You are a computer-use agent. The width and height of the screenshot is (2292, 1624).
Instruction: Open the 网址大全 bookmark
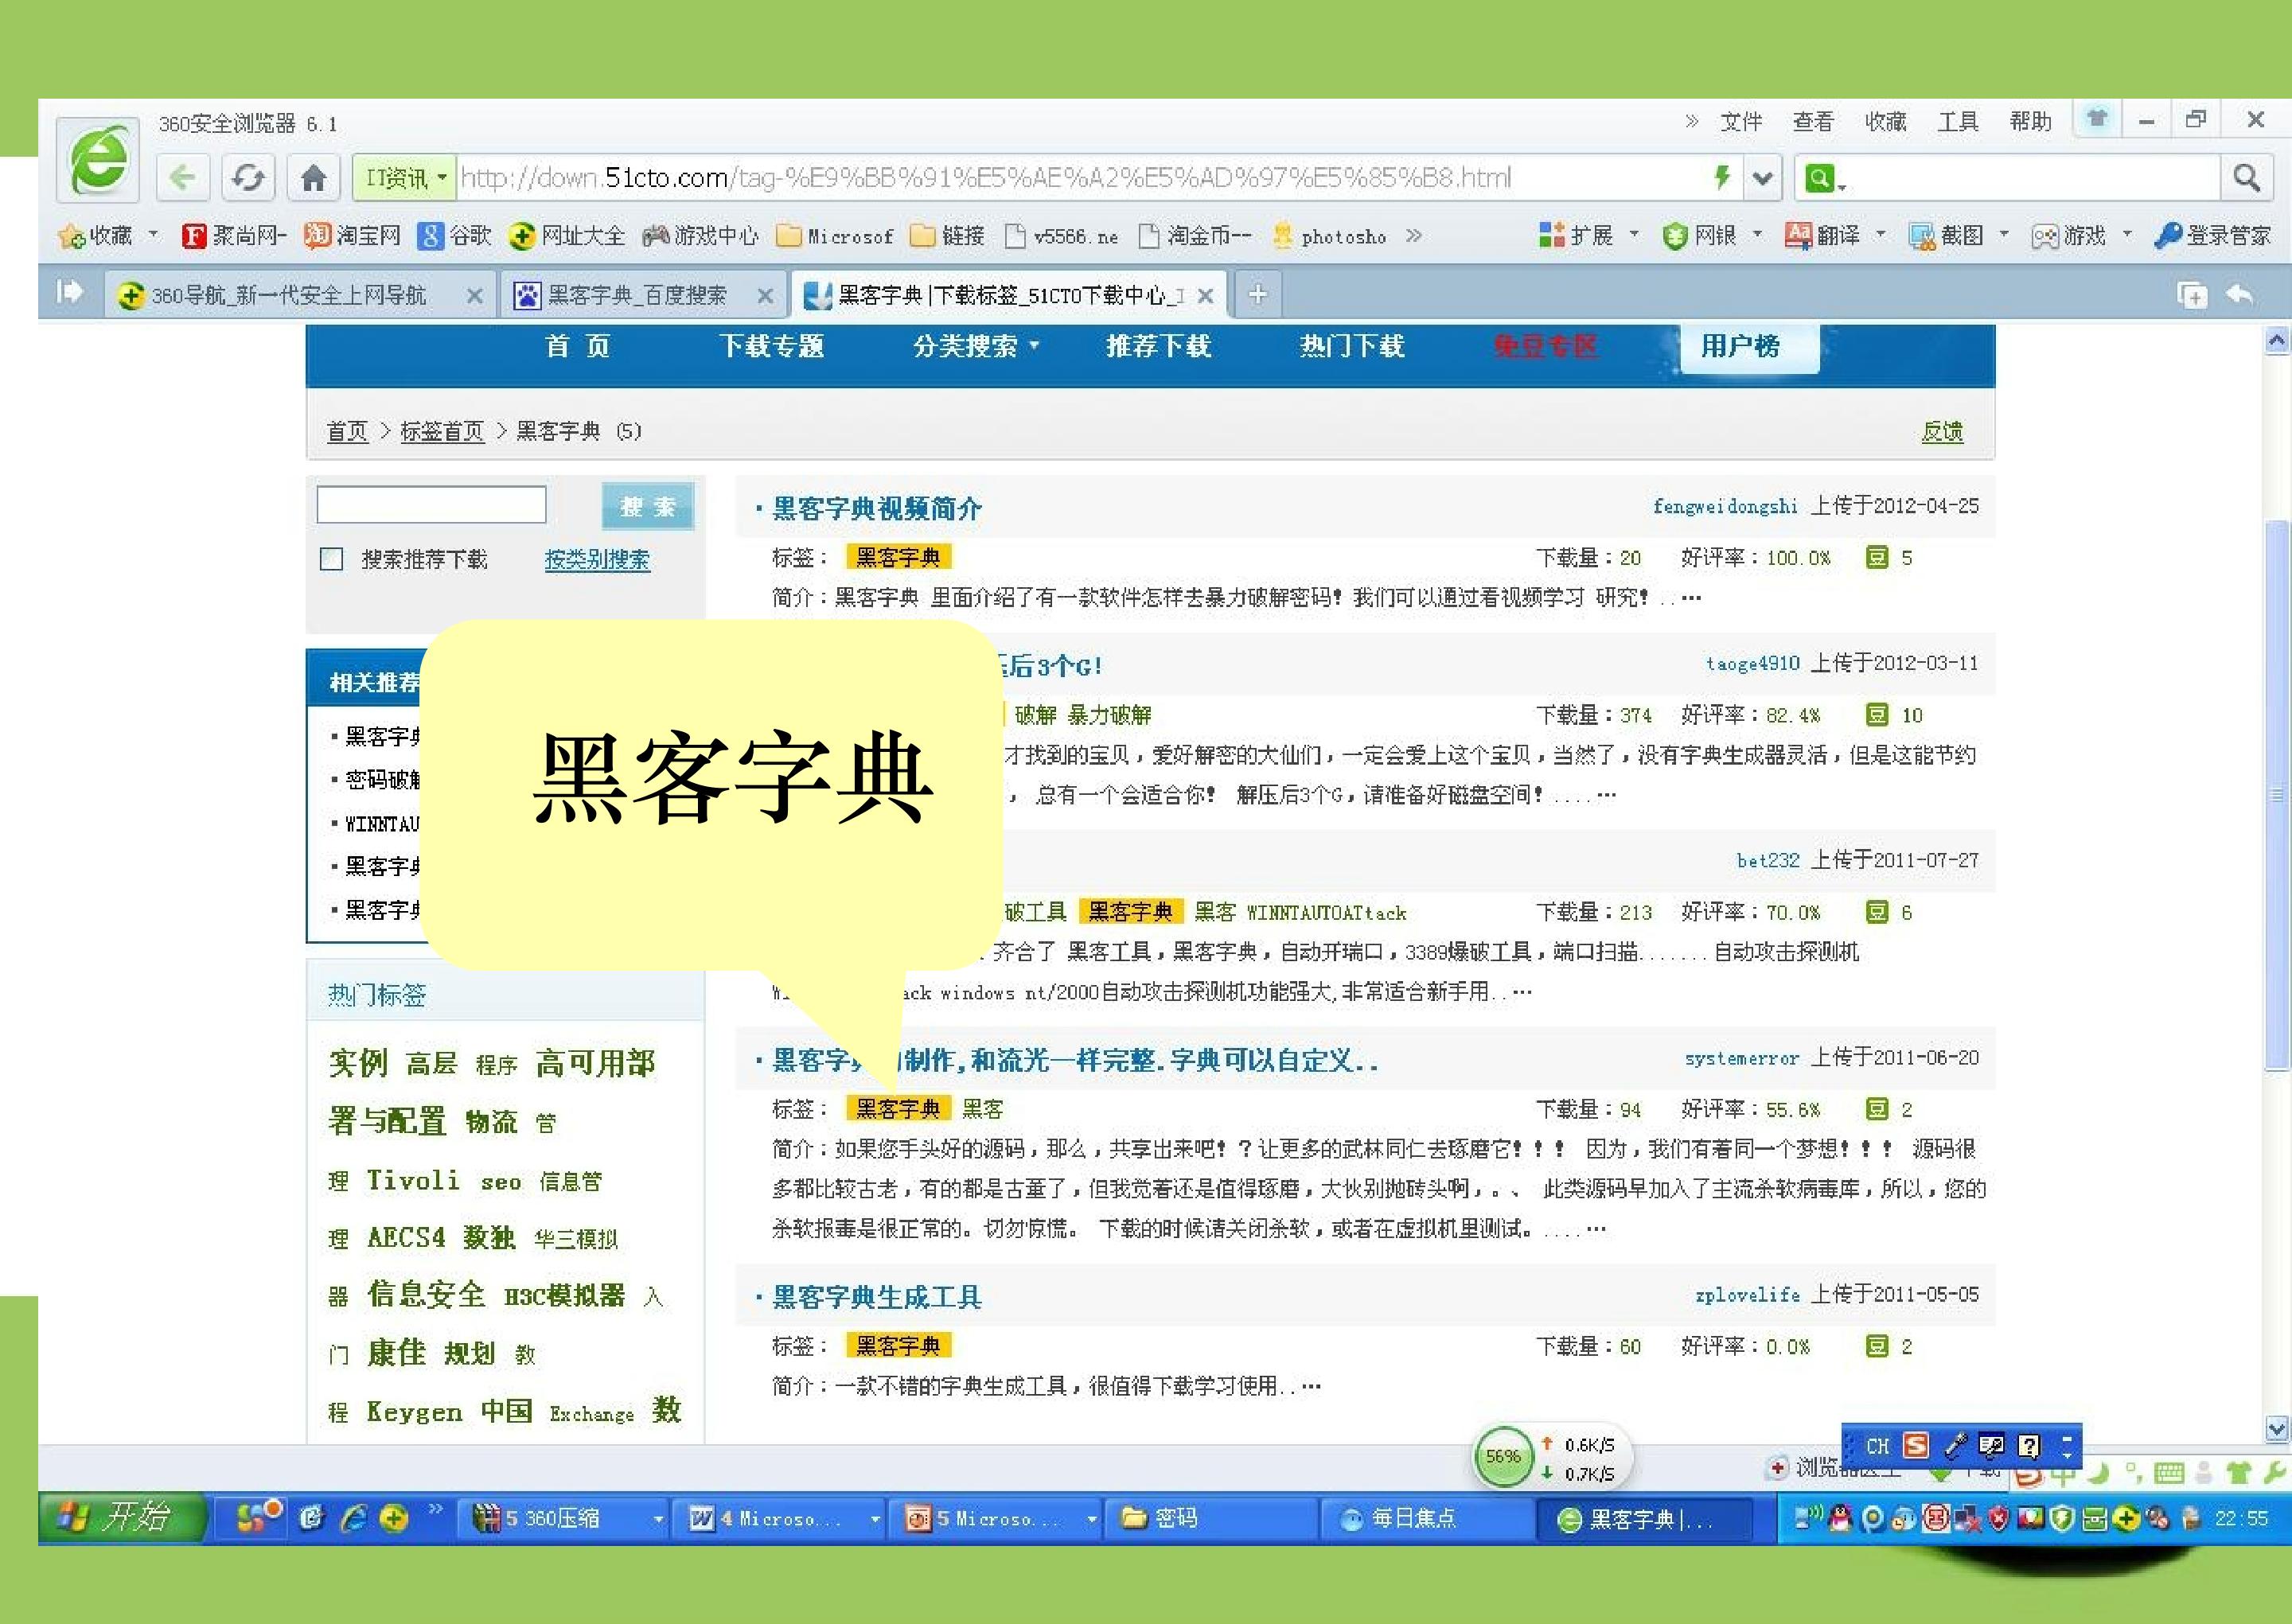click(x=567, y=236)
